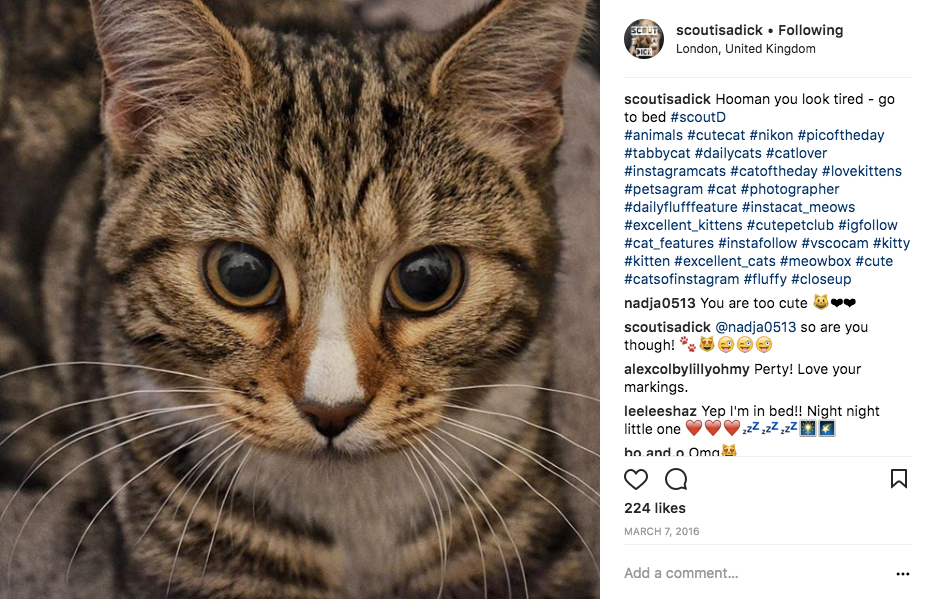
Task: Open the #nikon hashtag
Action: 768,135
